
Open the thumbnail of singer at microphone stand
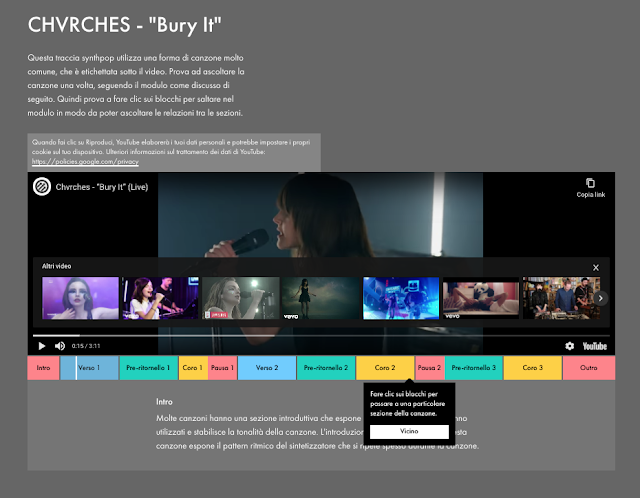click(x=240, y=298)
